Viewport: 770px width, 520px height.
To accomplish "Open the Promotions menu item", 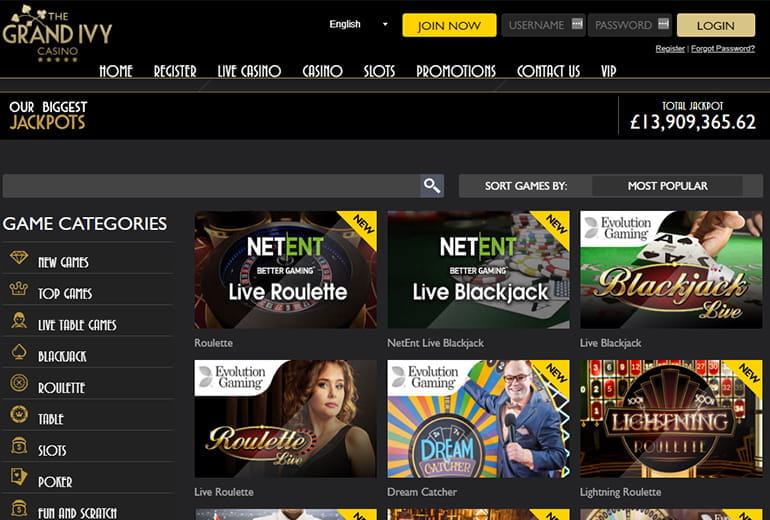I will 456,71.
